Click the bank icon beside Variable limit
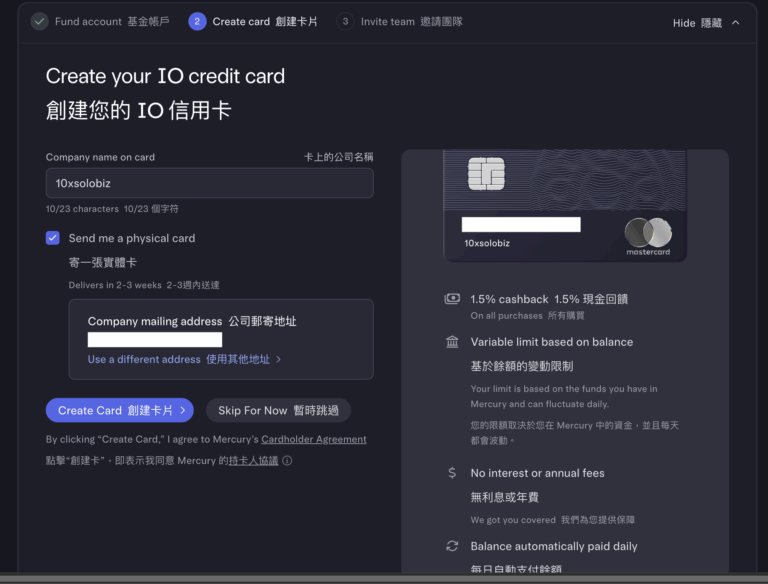Viewport: 768px width, 584px height. (452, 342)
